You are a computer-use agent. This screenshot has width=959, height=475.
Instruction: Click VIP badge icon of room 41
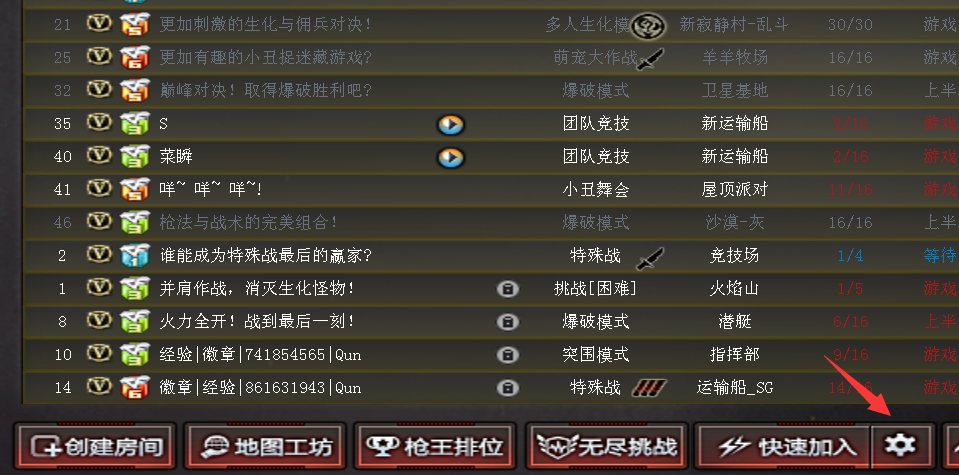(99, 188)
